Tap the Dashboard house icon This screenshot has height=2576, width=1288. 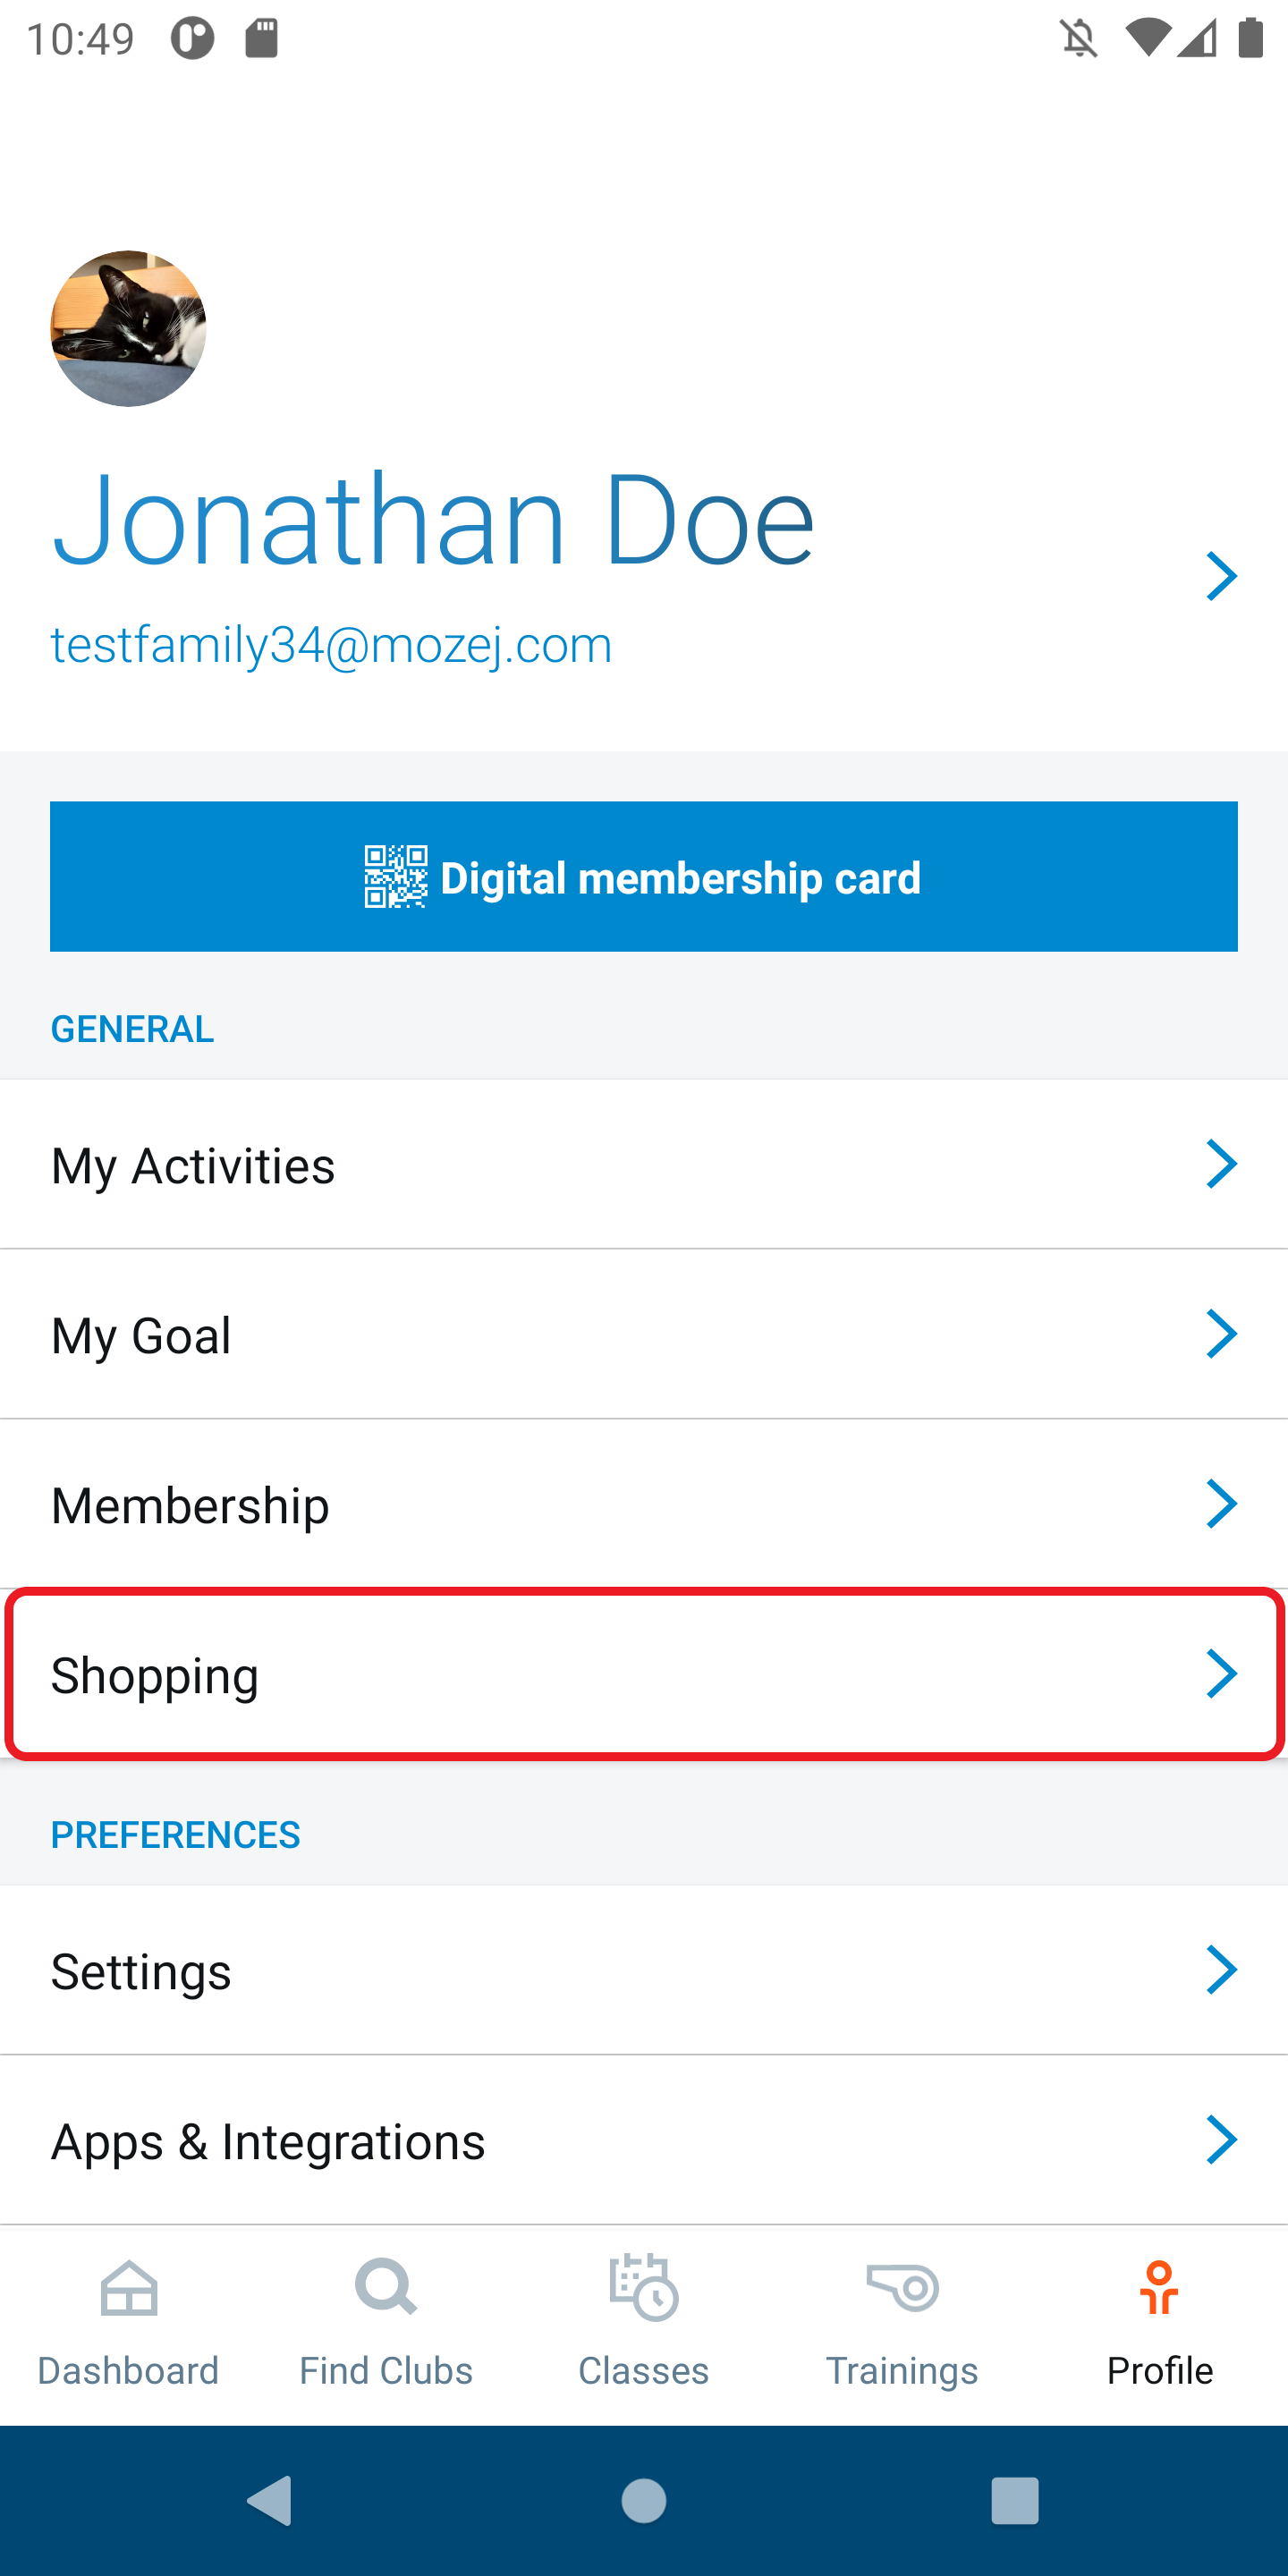(129, 2289)
